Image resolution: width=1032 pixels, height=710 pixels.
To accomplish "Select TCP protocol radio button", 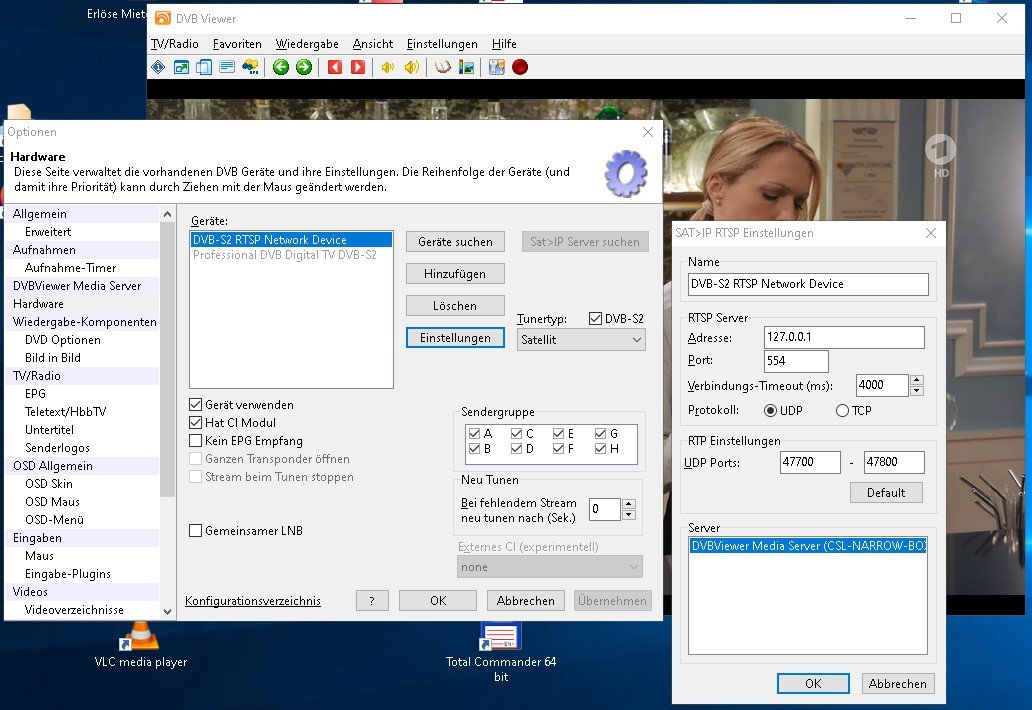I will pyautogui.click(x=842, y=411).
